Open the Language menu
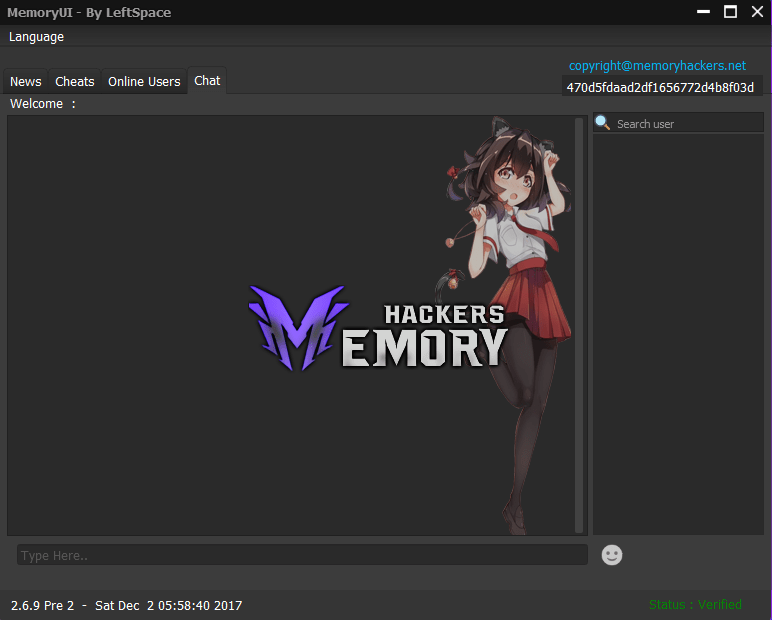This screenshot has height=620, width=772. 36,37
